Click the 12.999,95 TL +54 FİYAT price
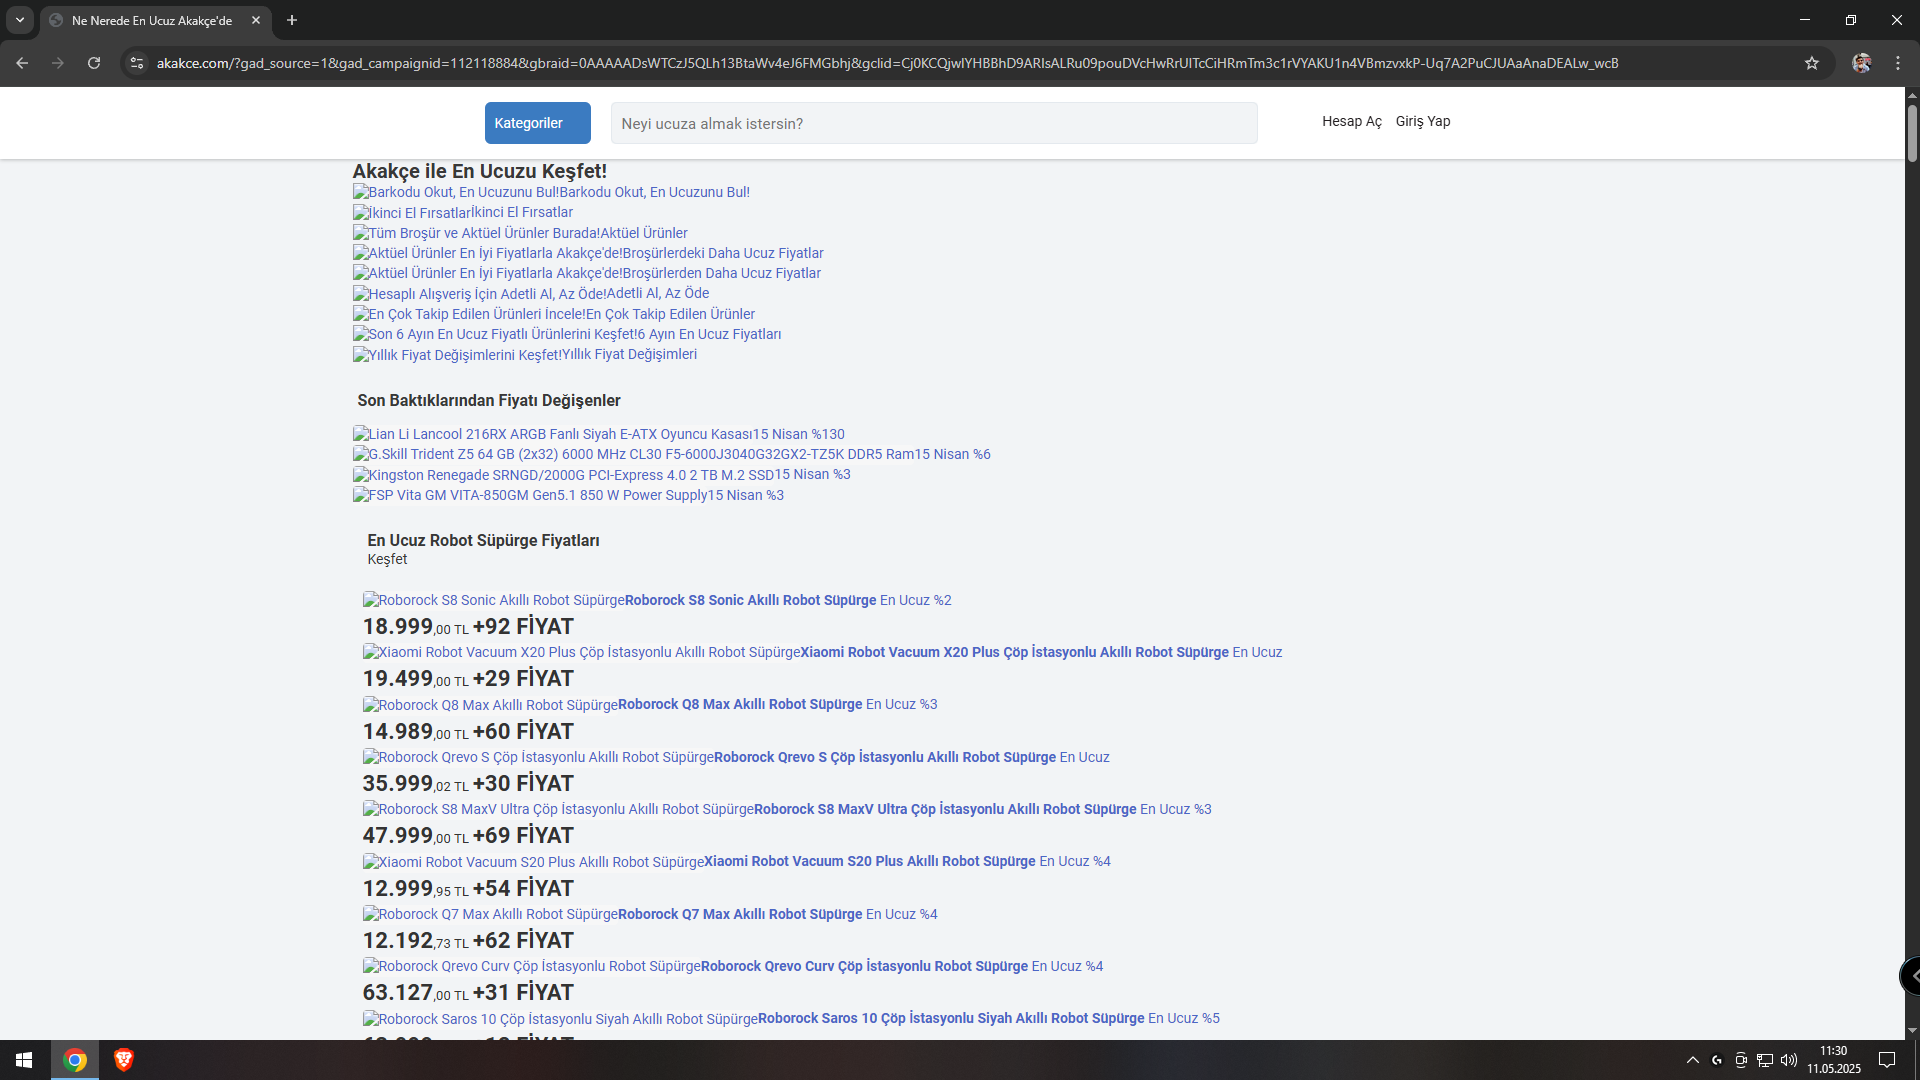This screenshot has width=1920, height=1080. tap(468, 888)
